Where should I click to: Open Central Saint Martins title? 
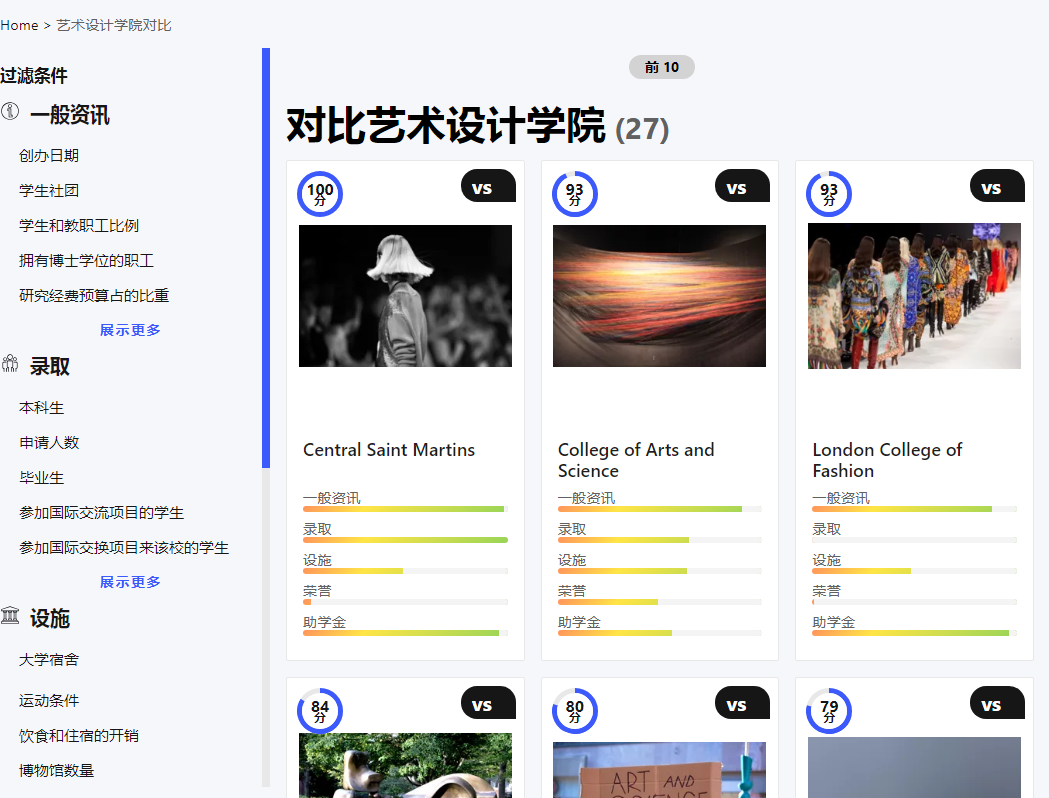[x=389, y=450]
